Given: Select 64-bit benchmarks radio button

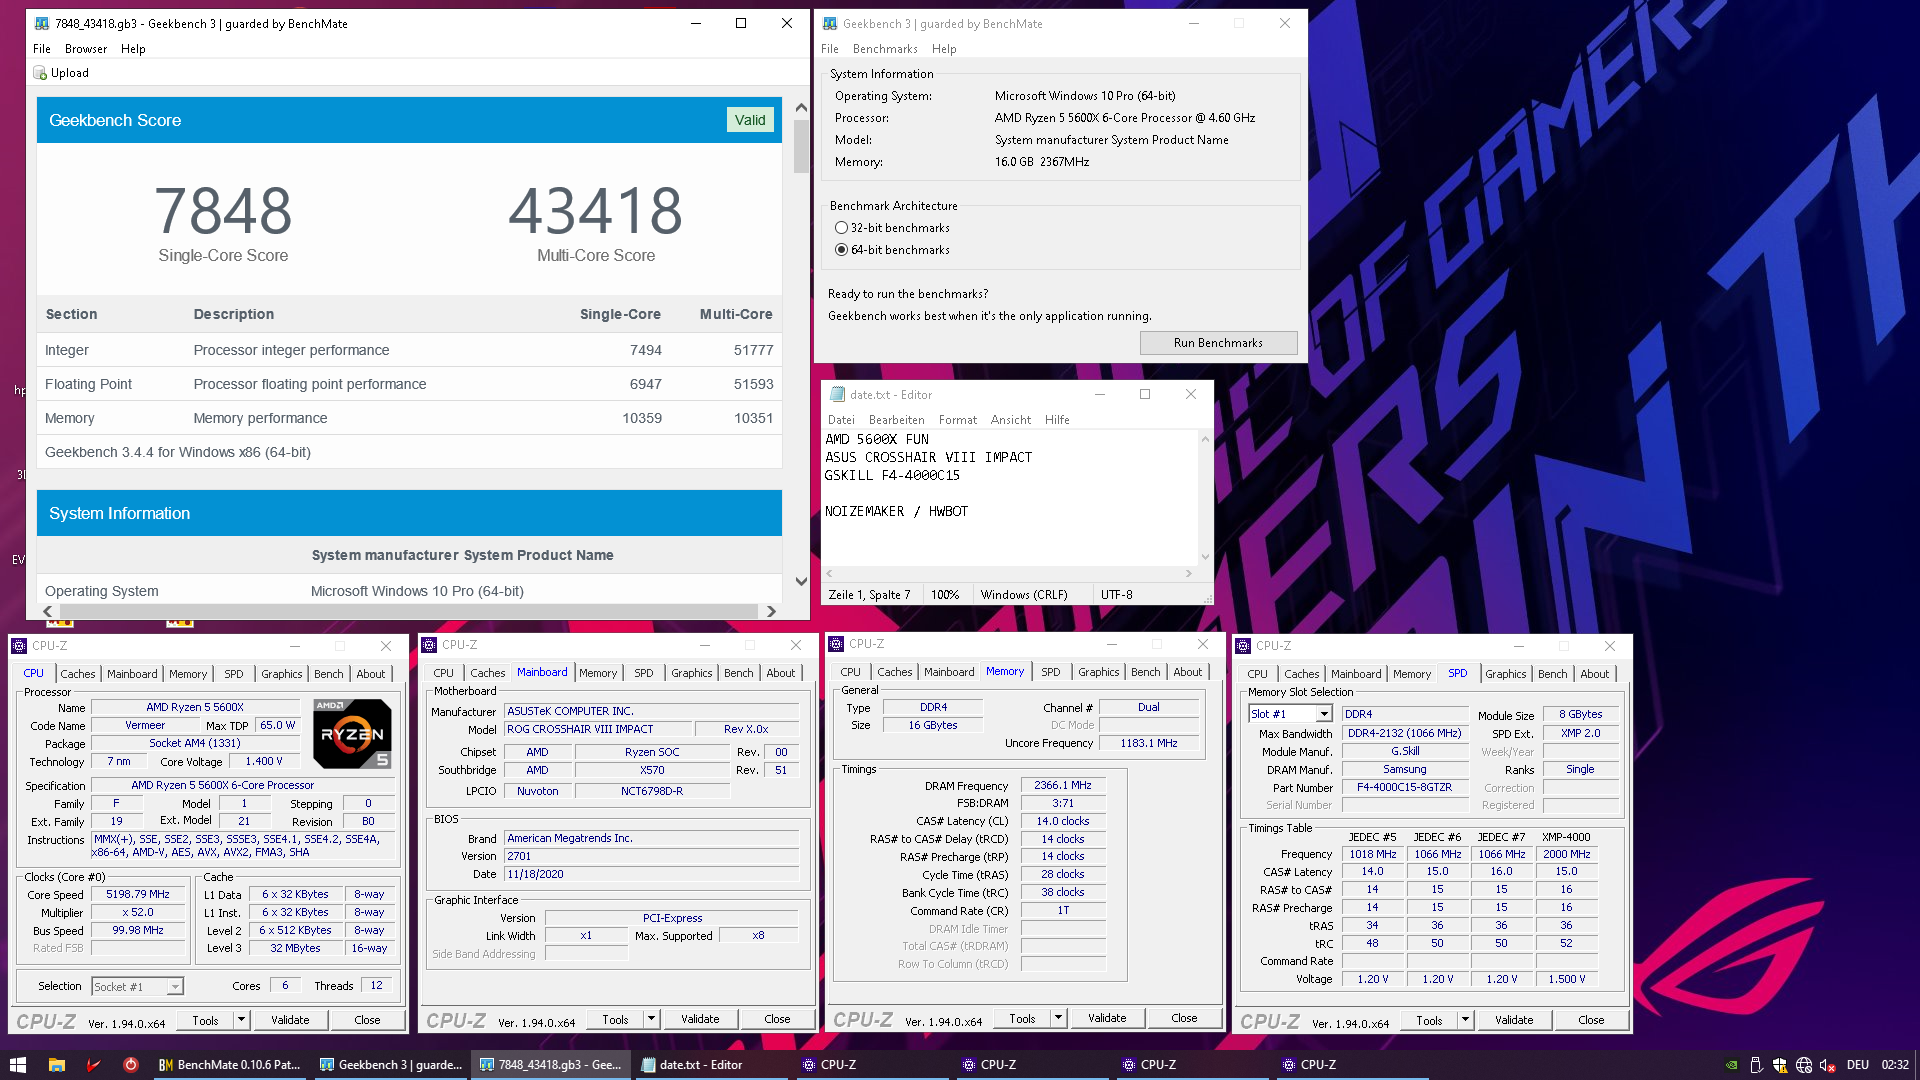Looking at the screenshot, I should tap(841, 250).
